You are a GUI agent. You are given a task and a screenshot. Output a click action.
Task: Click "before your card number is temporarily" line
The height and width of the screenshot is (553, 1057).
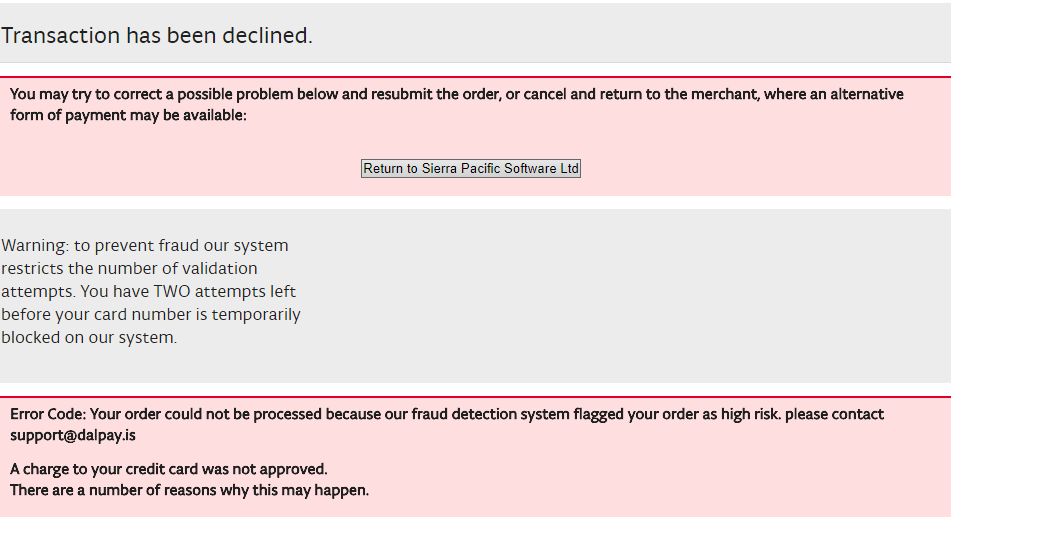pos(151,315)
